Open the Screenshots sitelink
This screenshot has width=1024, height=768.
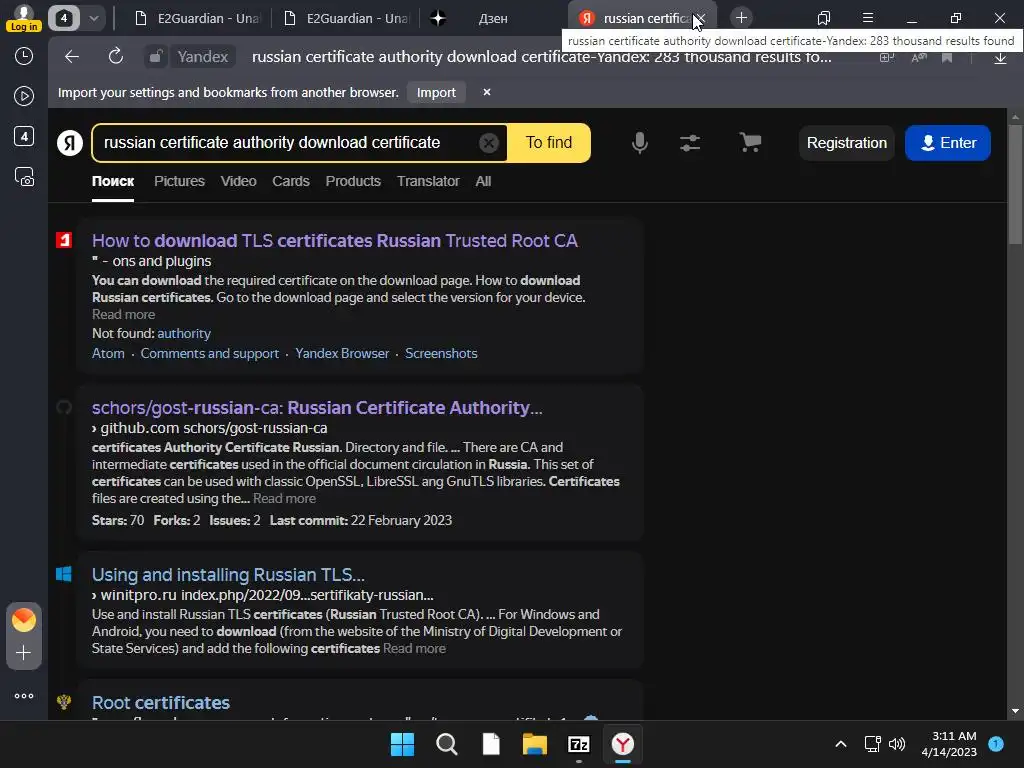pos(441,353)
